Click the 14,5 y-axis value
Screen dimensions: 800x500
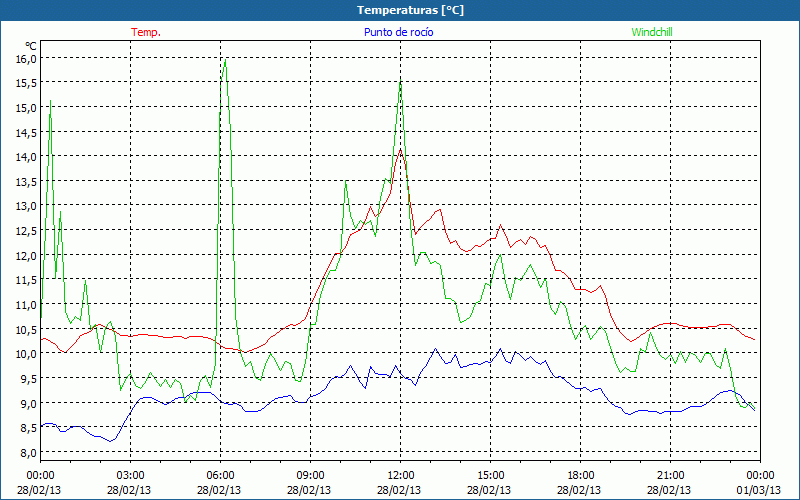[x=27, y=132]
